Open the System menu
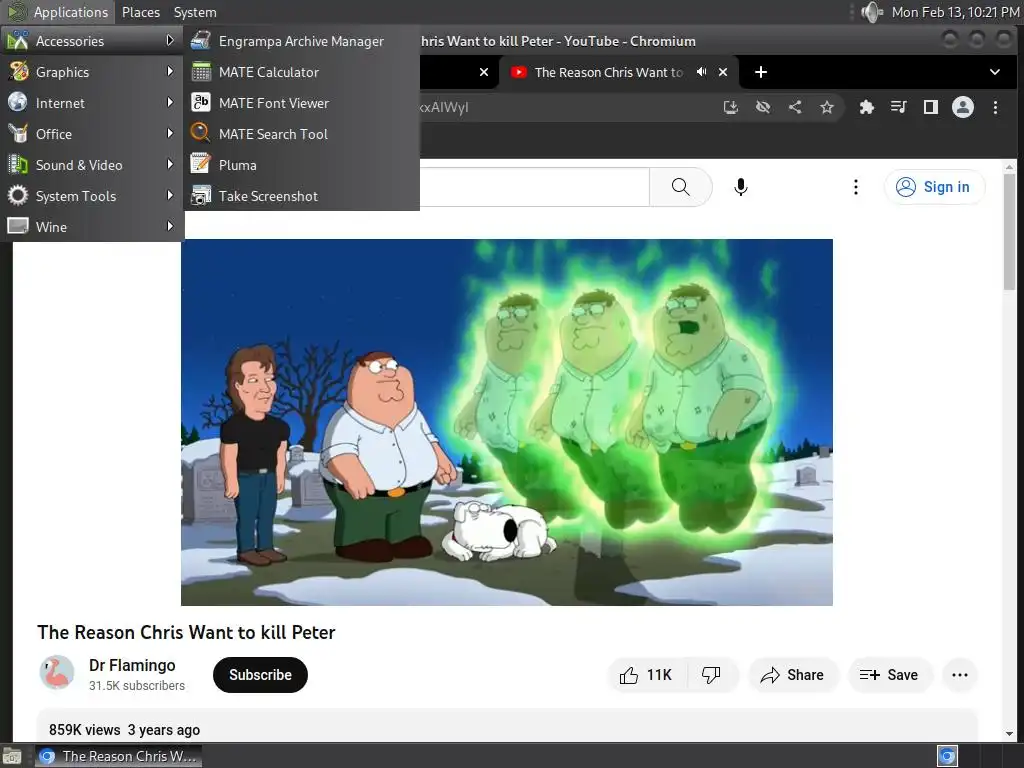The height and width of the screenshot is (768, 1024). click(x=195, y=12)
